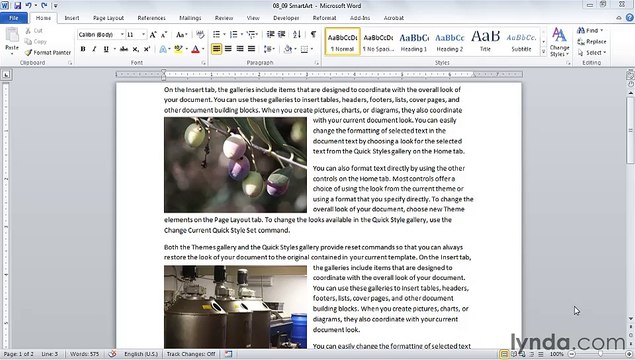Screen dimensions: 635x360
Task: Justify the text
Action: click(251, 49)
